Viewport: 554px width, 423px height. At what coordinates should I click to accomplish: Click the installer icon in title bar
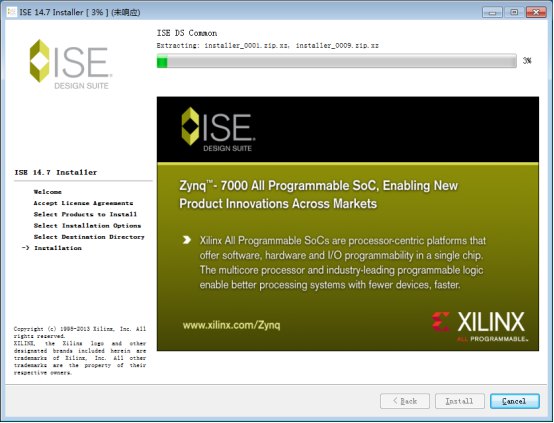pyautogui.click(x=11, y=12)
